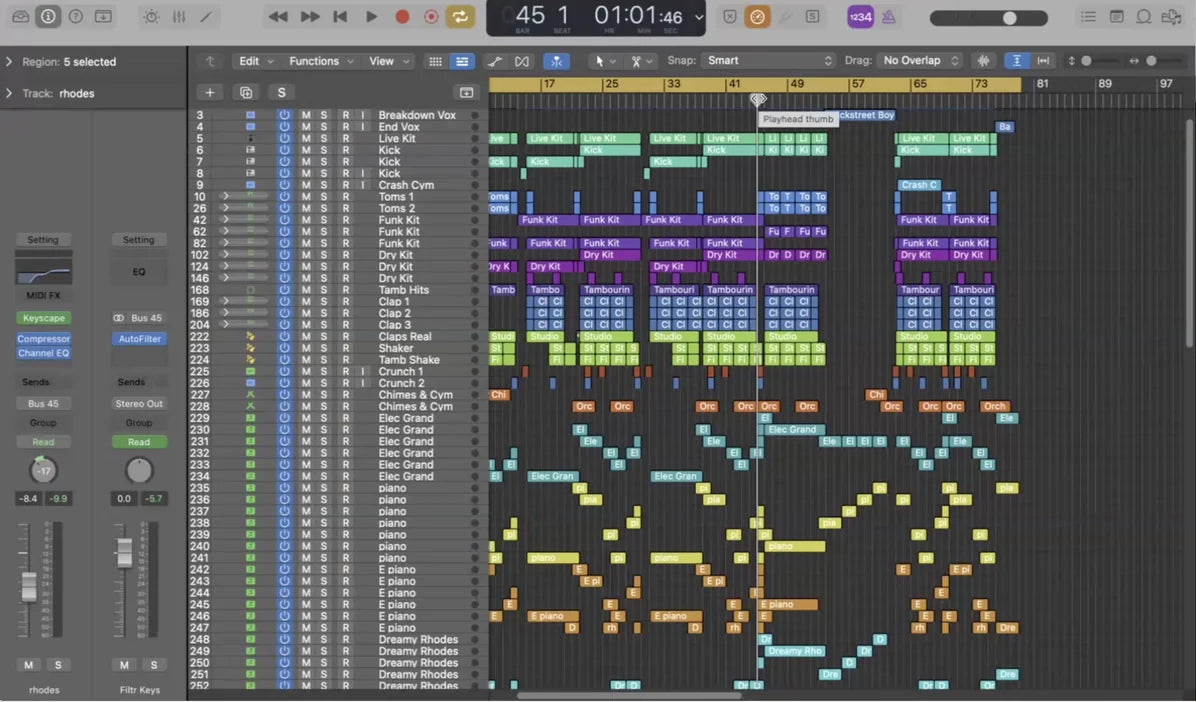Open the Loop Browser icon
1196x702 pixels.
pos(1143,16)
